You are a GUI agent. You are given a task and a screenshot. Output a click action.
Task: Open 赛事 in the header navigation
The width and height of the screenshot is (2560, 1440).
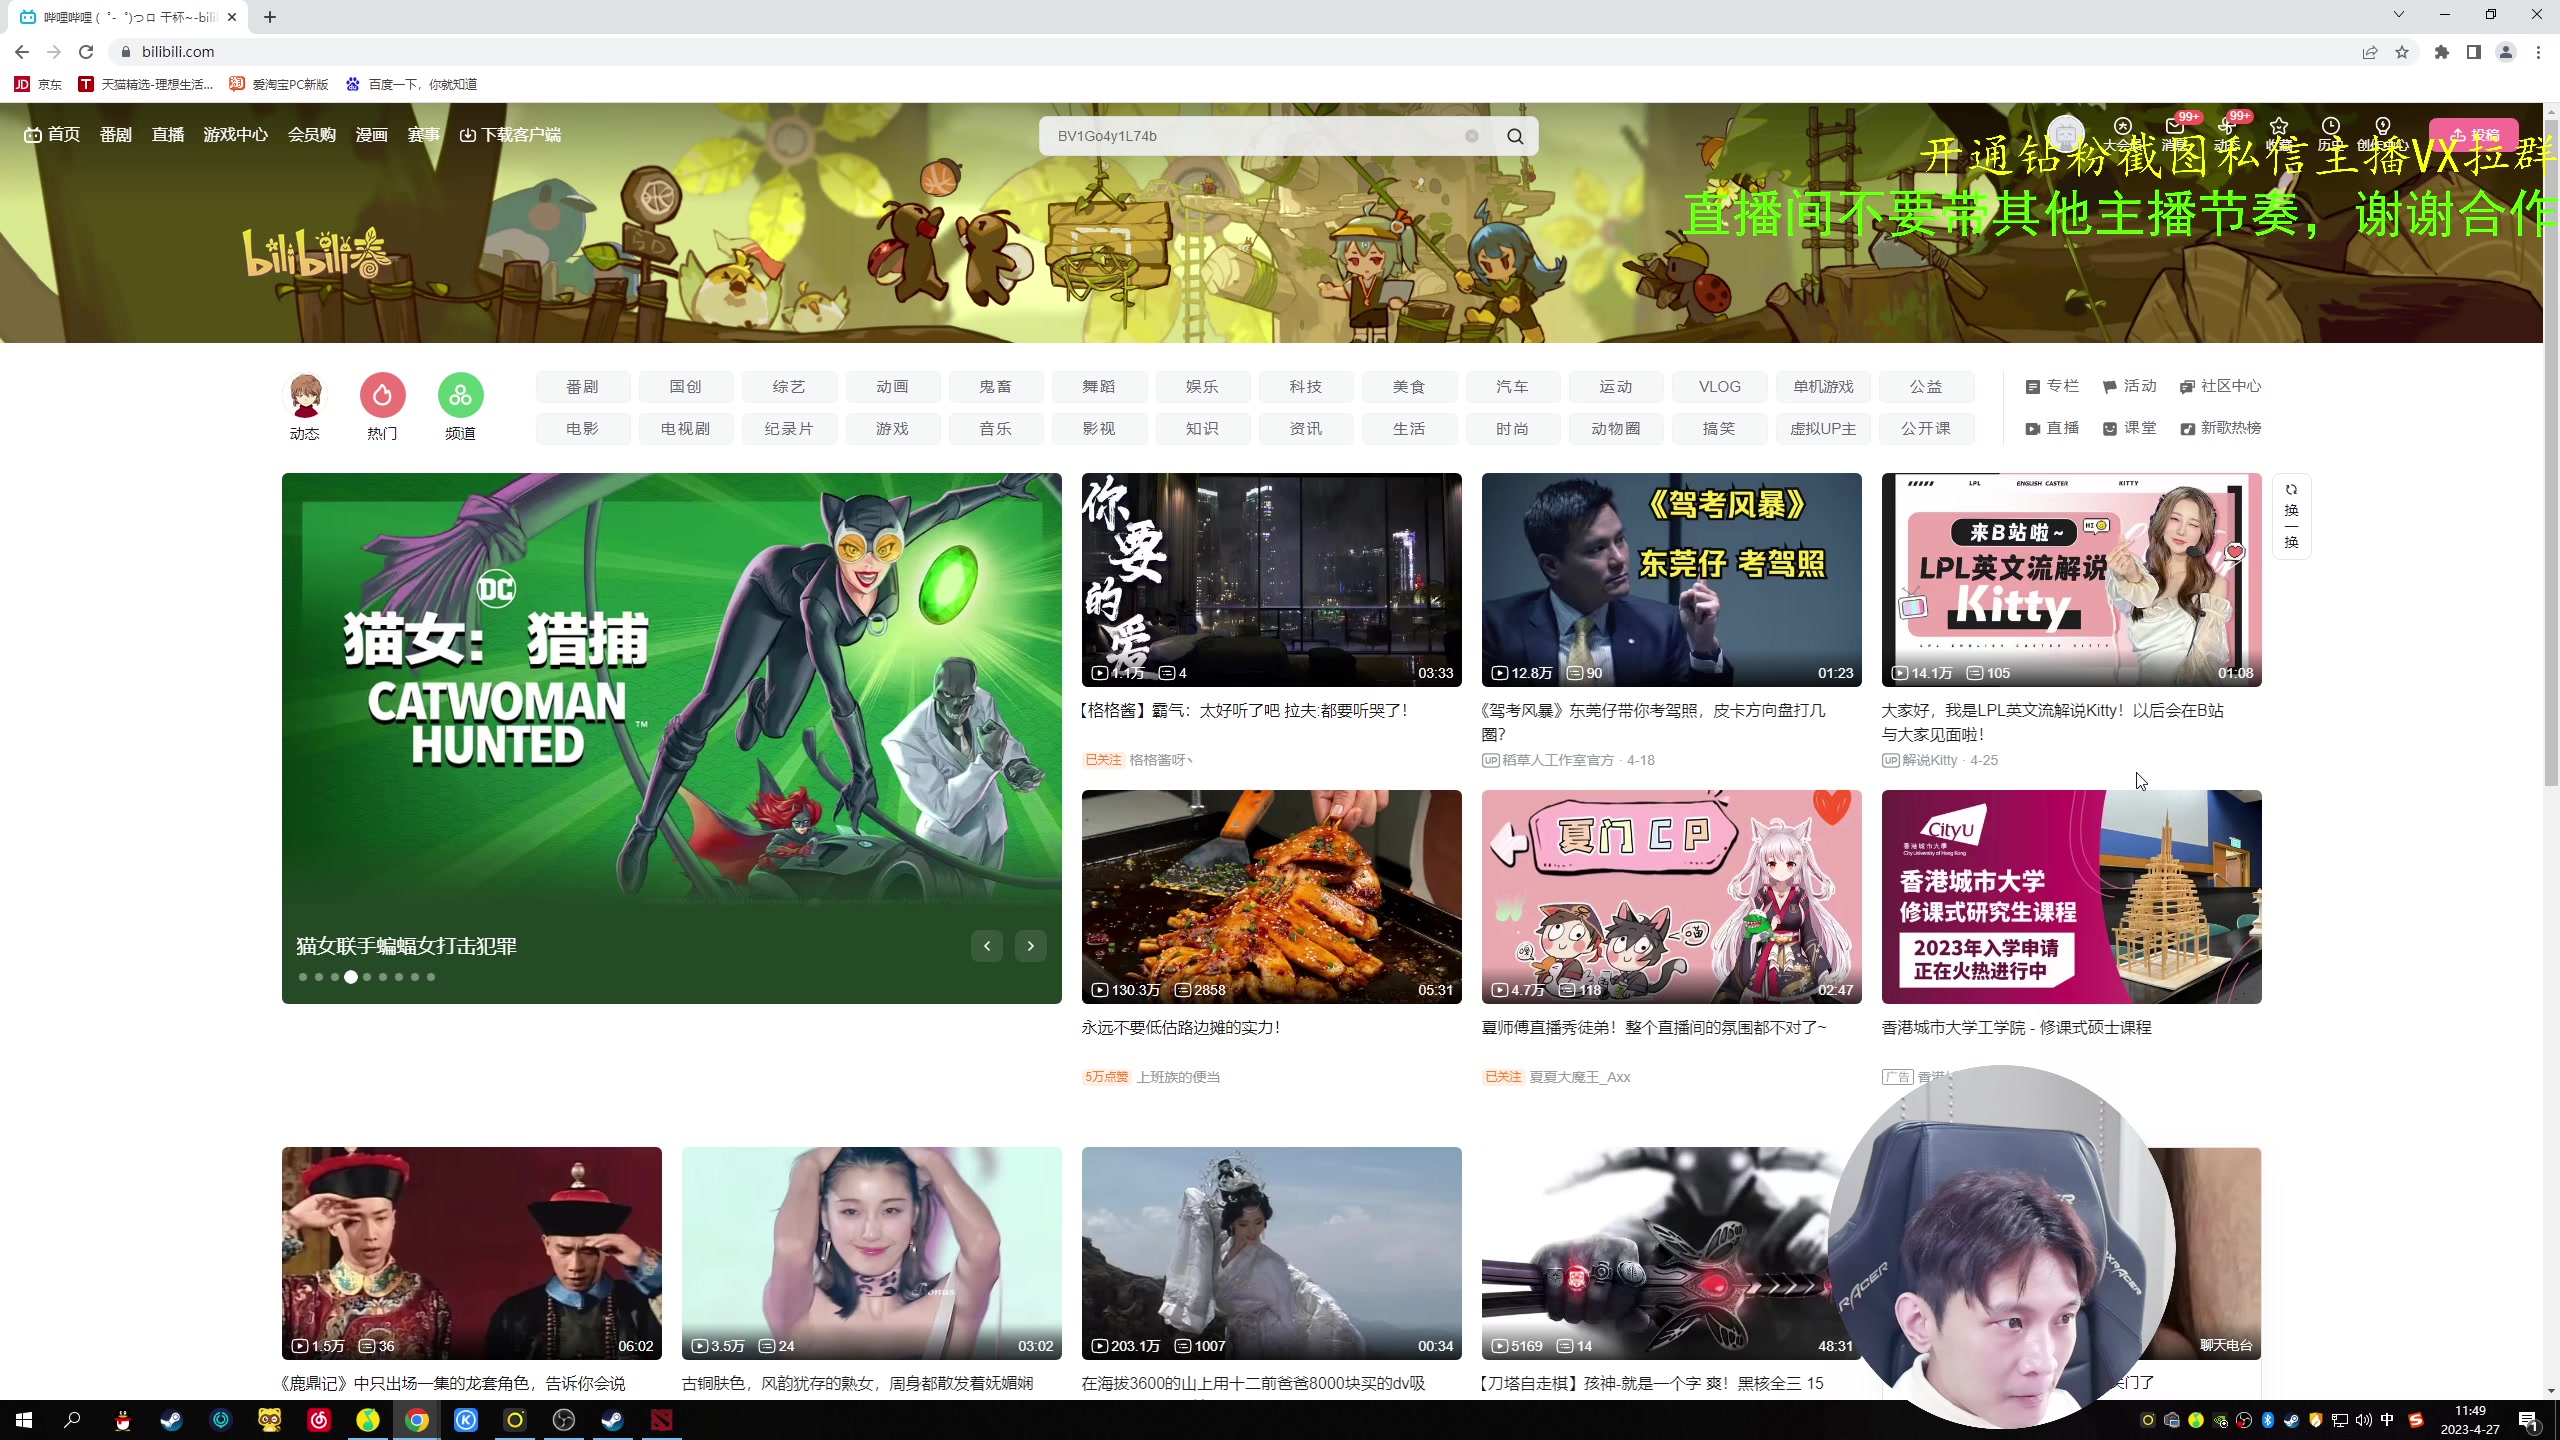[x=424, y=135]
